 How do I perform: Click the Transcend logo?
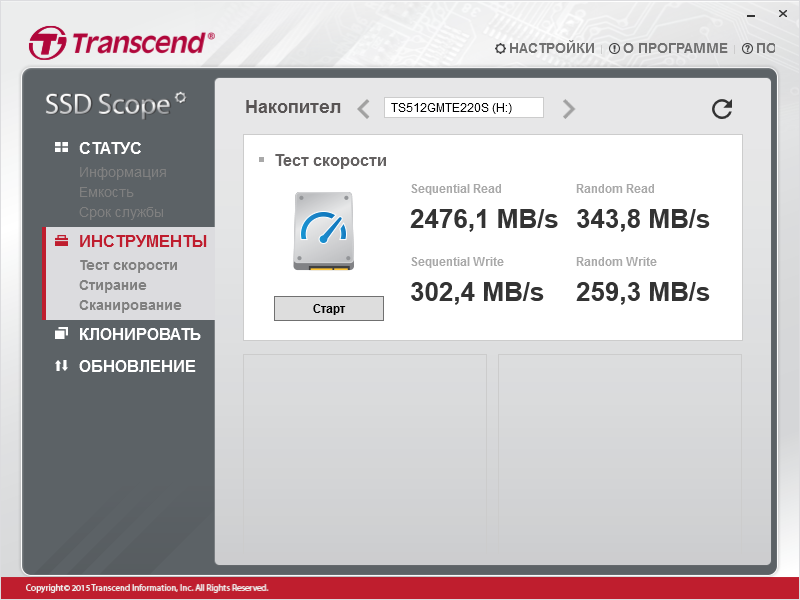point(121,43)
